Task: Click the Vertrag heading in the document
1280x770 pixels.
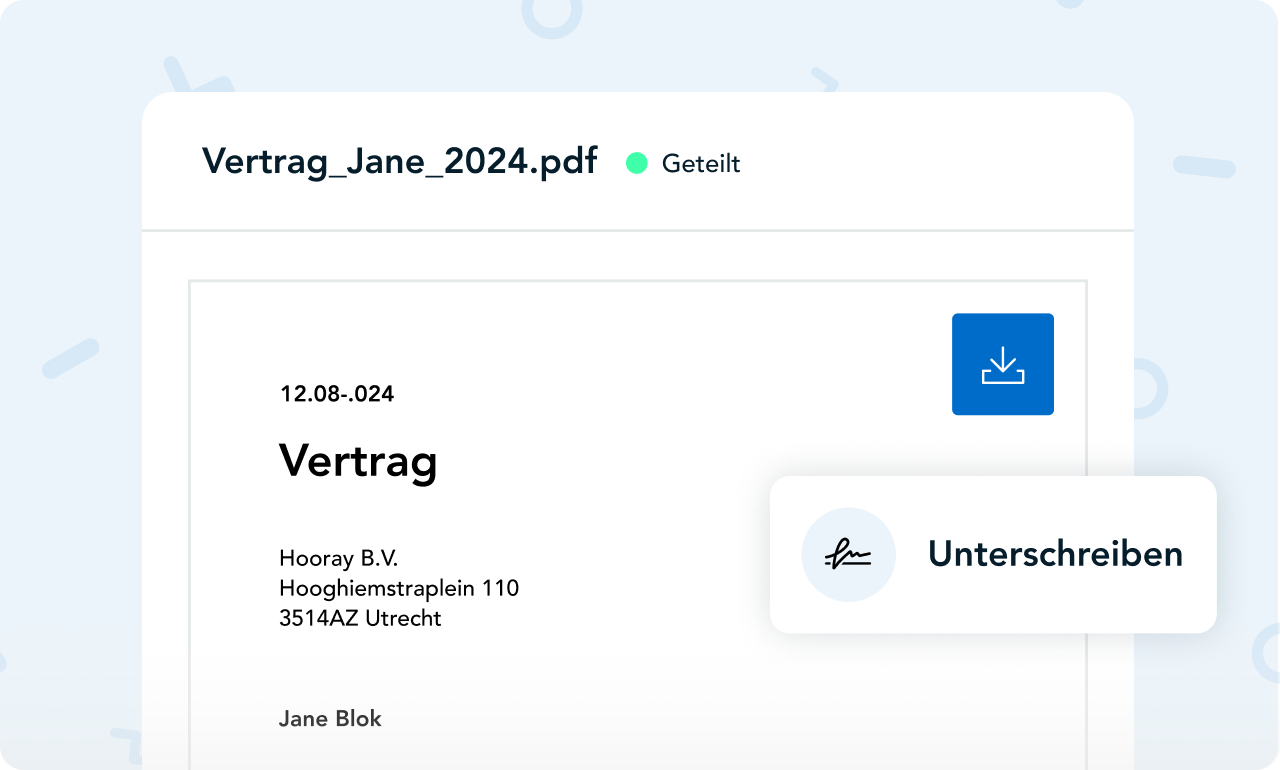Action: click(x=358, y=461)
